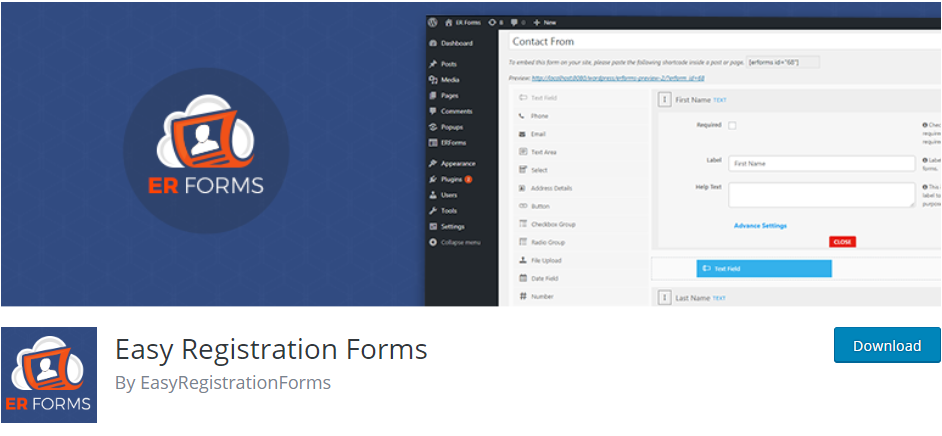Open the comments bubble in the admin bar
942x436 pixels.
(x=517, y=22)
